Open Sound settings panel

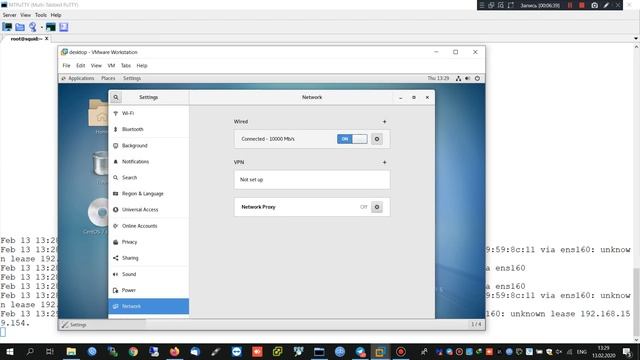149,274
